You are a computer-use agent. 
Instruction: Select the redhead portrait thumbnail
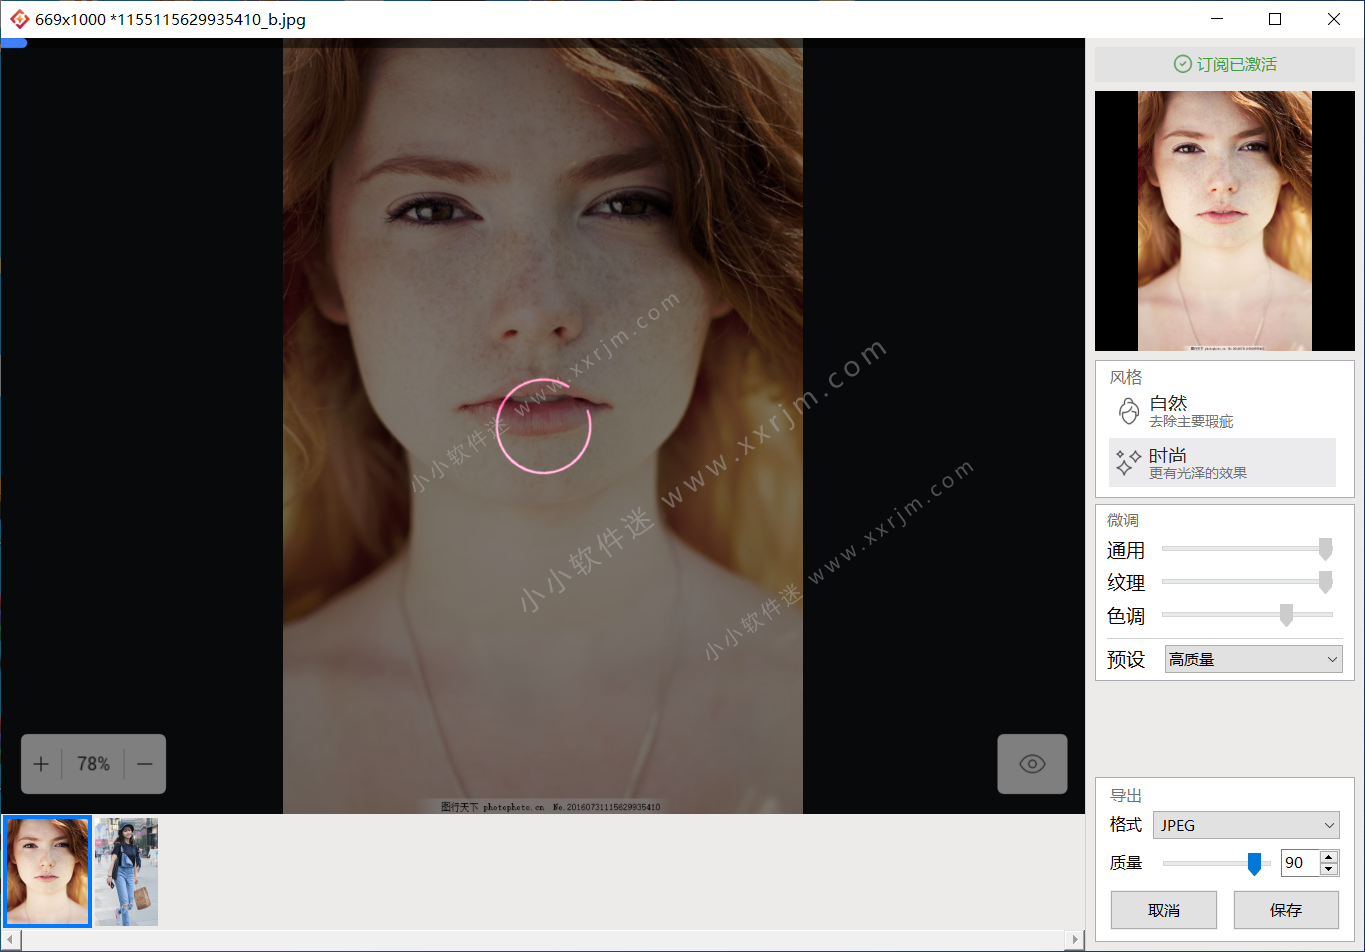[47, 871]
